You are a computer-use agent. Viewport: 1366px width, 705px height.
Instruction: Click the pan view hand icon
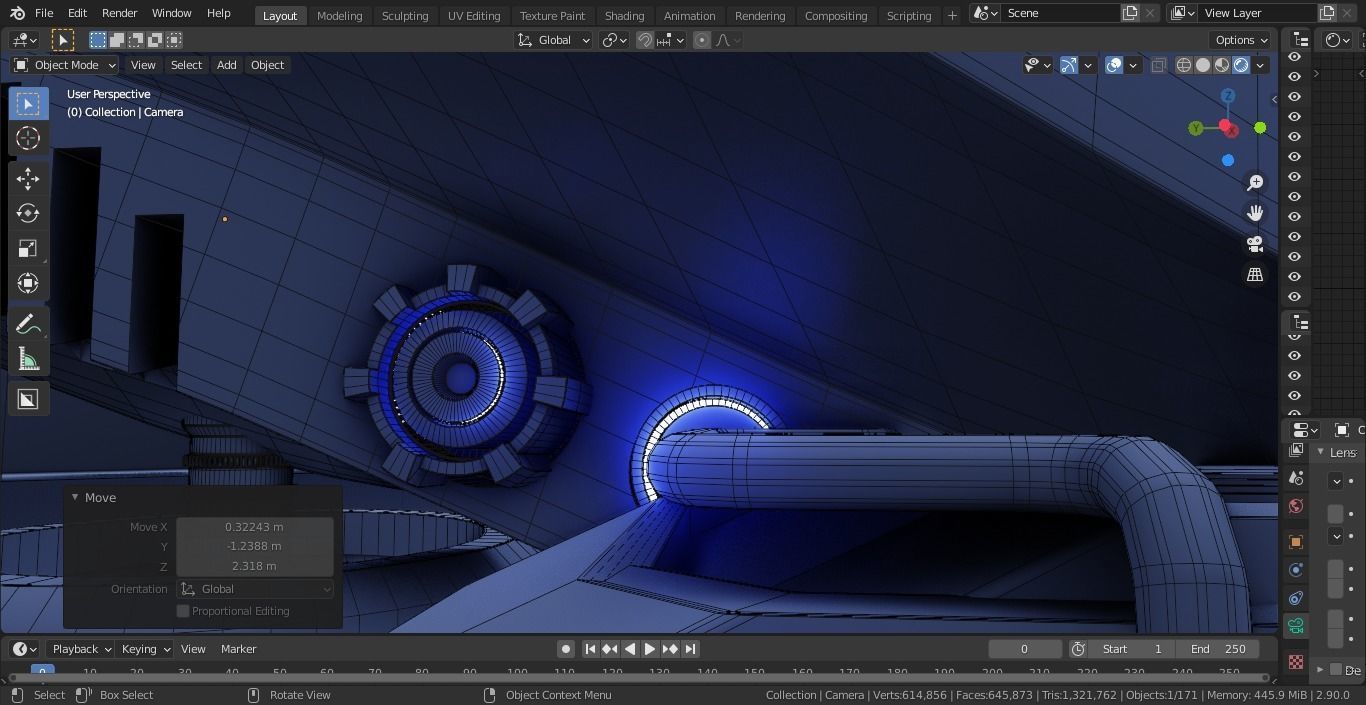click(x=1255, y=213)
